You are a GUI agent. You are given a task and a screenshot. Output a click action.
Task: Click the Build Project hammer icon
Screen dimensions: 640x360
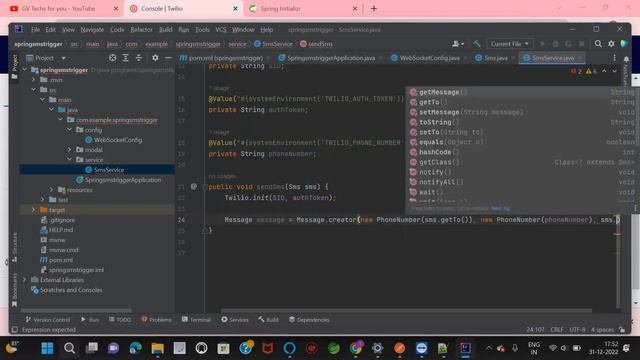click(x=476, y=44)
